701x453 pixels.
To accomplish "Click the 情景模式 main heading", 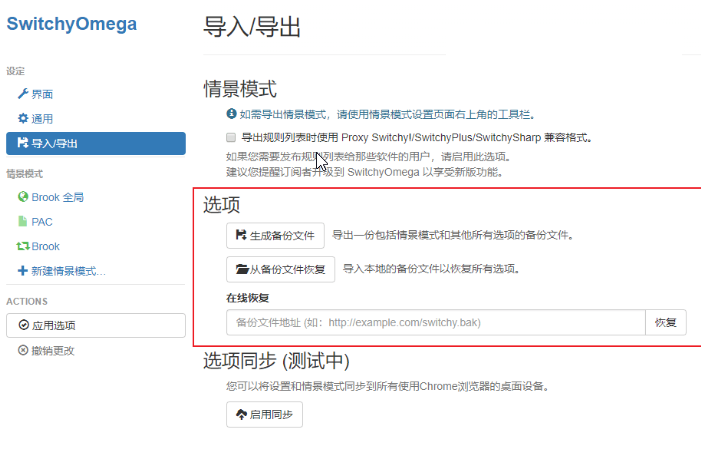I will [240, 89].
